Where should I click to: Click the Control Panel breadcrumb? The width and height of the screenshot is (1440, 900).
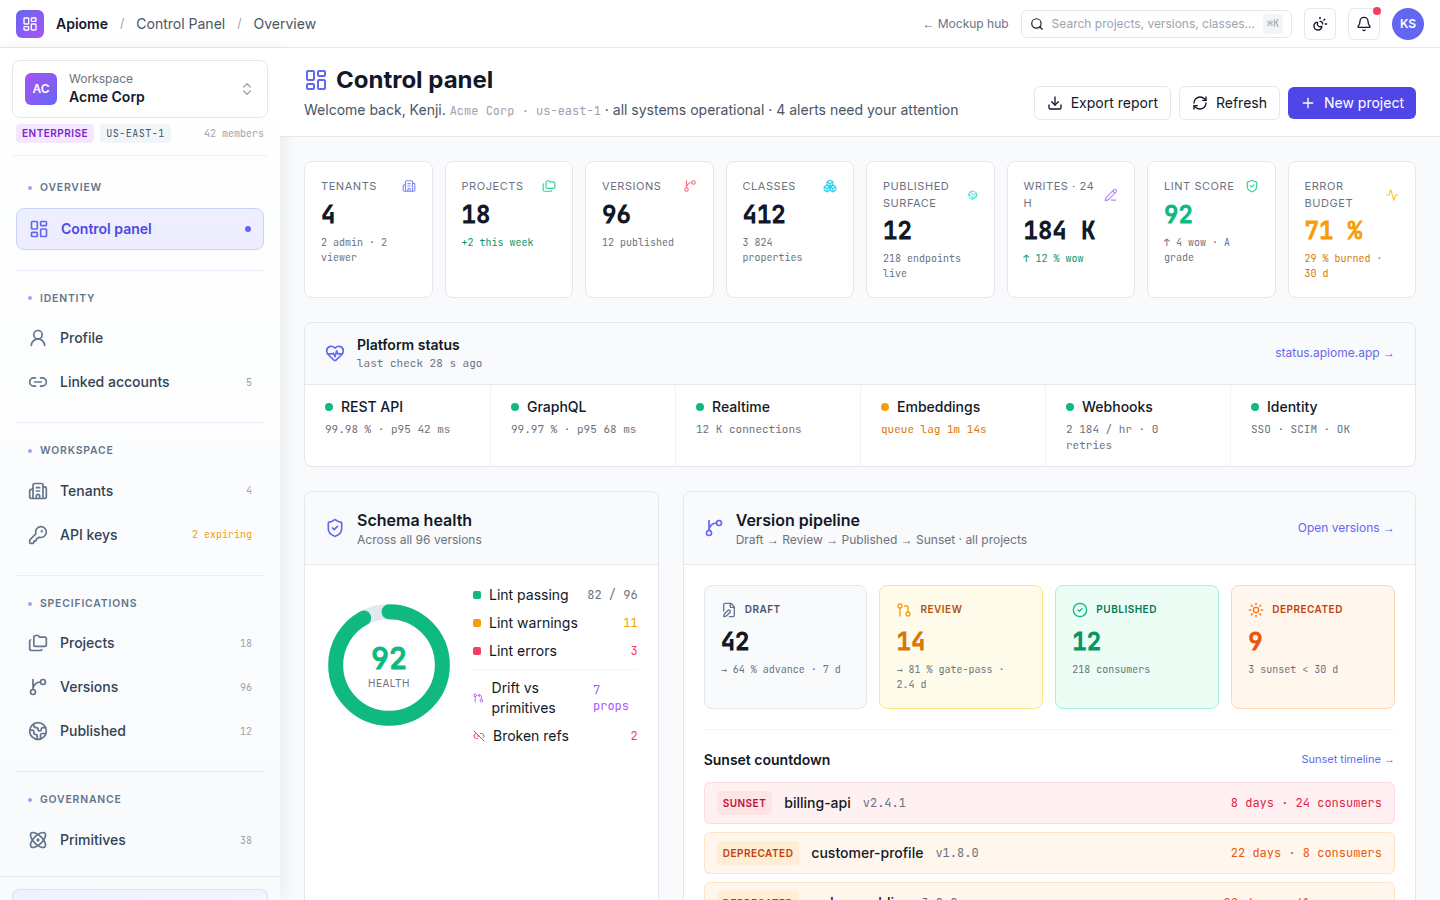click(180, 24)
